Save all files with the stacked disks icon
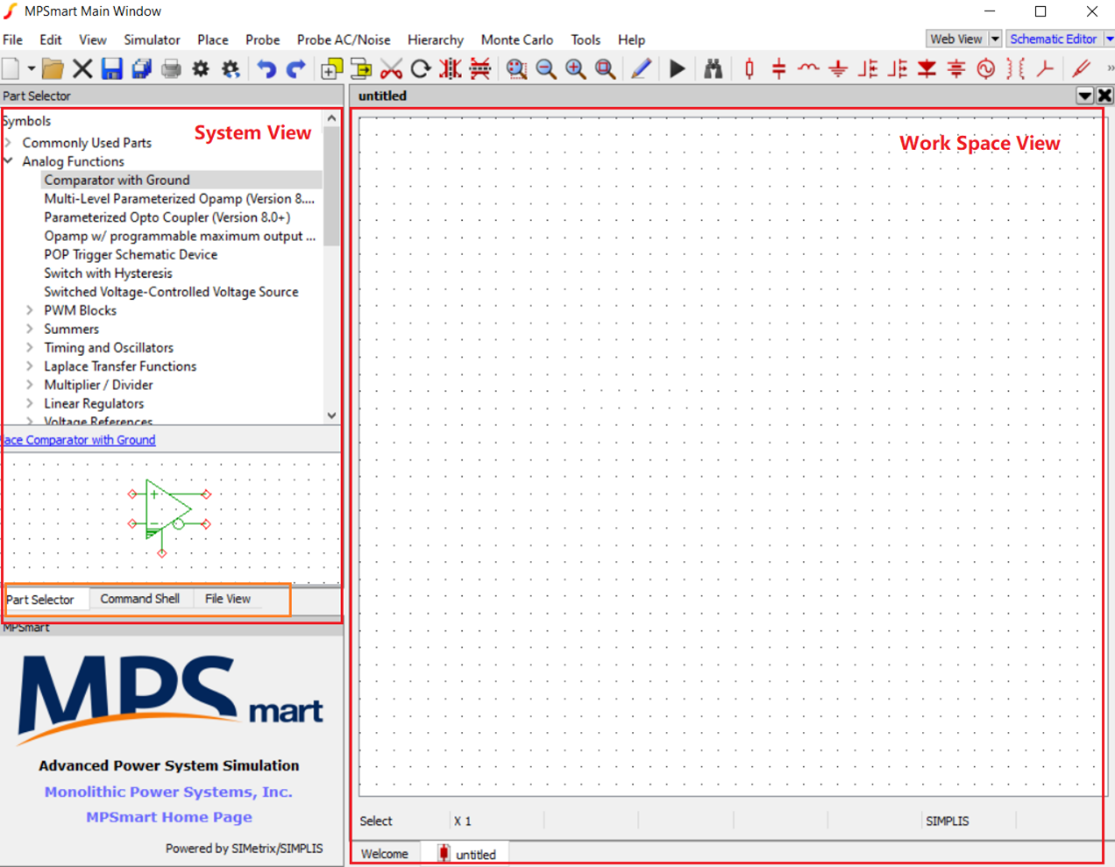1115x867 pixels. 142,69
